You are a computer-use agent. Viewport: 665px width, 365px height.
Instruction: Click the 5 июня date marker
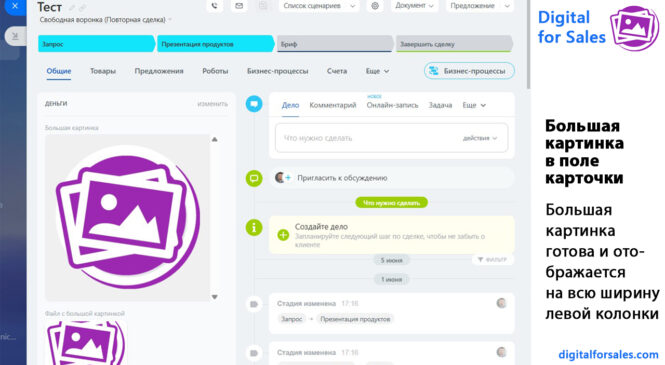(391, 260)
